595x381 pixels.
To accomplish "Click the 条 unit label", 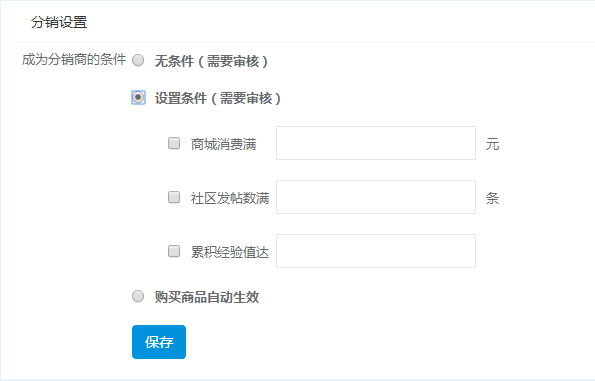I will coord(493,198).
